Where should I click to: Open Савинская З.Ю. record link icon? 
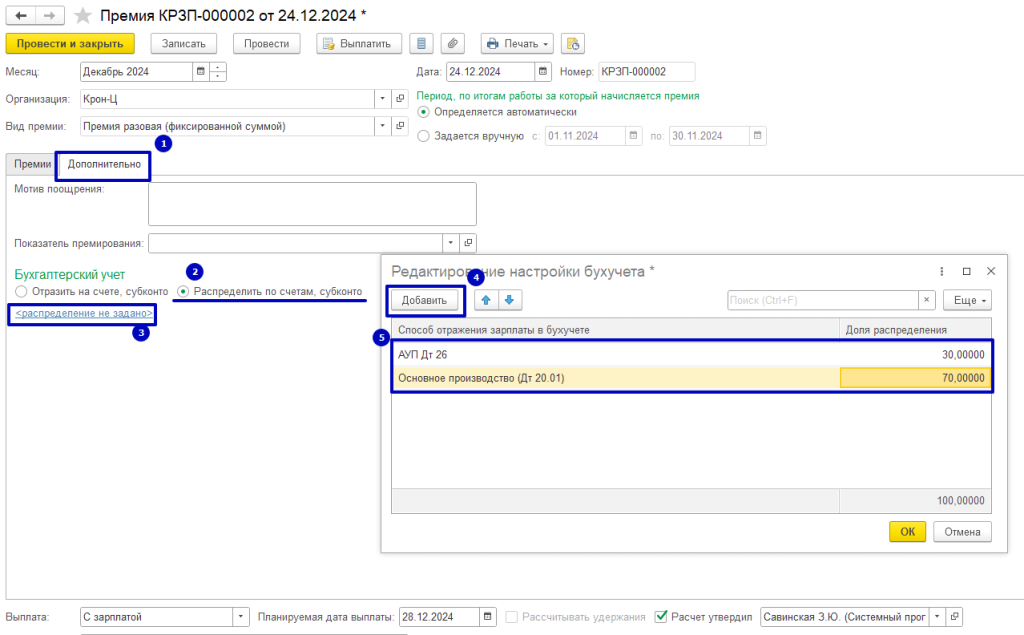954,617
